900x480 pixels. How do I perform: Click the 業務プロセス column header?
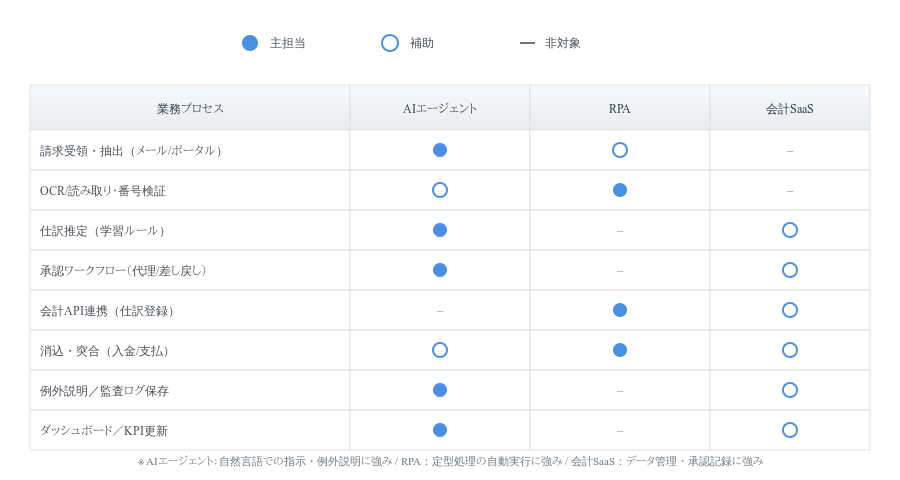click(190, 108)
